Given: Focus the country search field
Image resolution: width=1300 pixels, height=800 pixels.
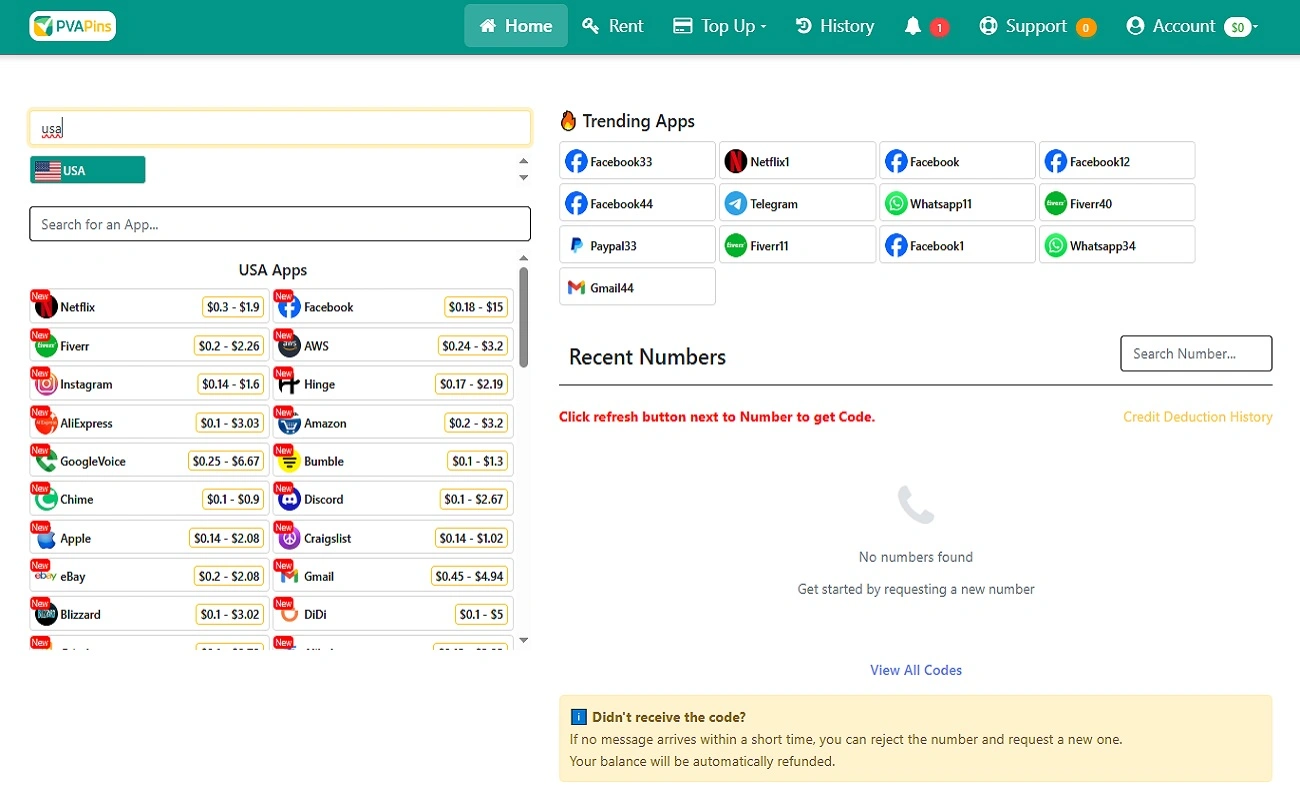Looking at the screenshot, I should click(280, 128).
